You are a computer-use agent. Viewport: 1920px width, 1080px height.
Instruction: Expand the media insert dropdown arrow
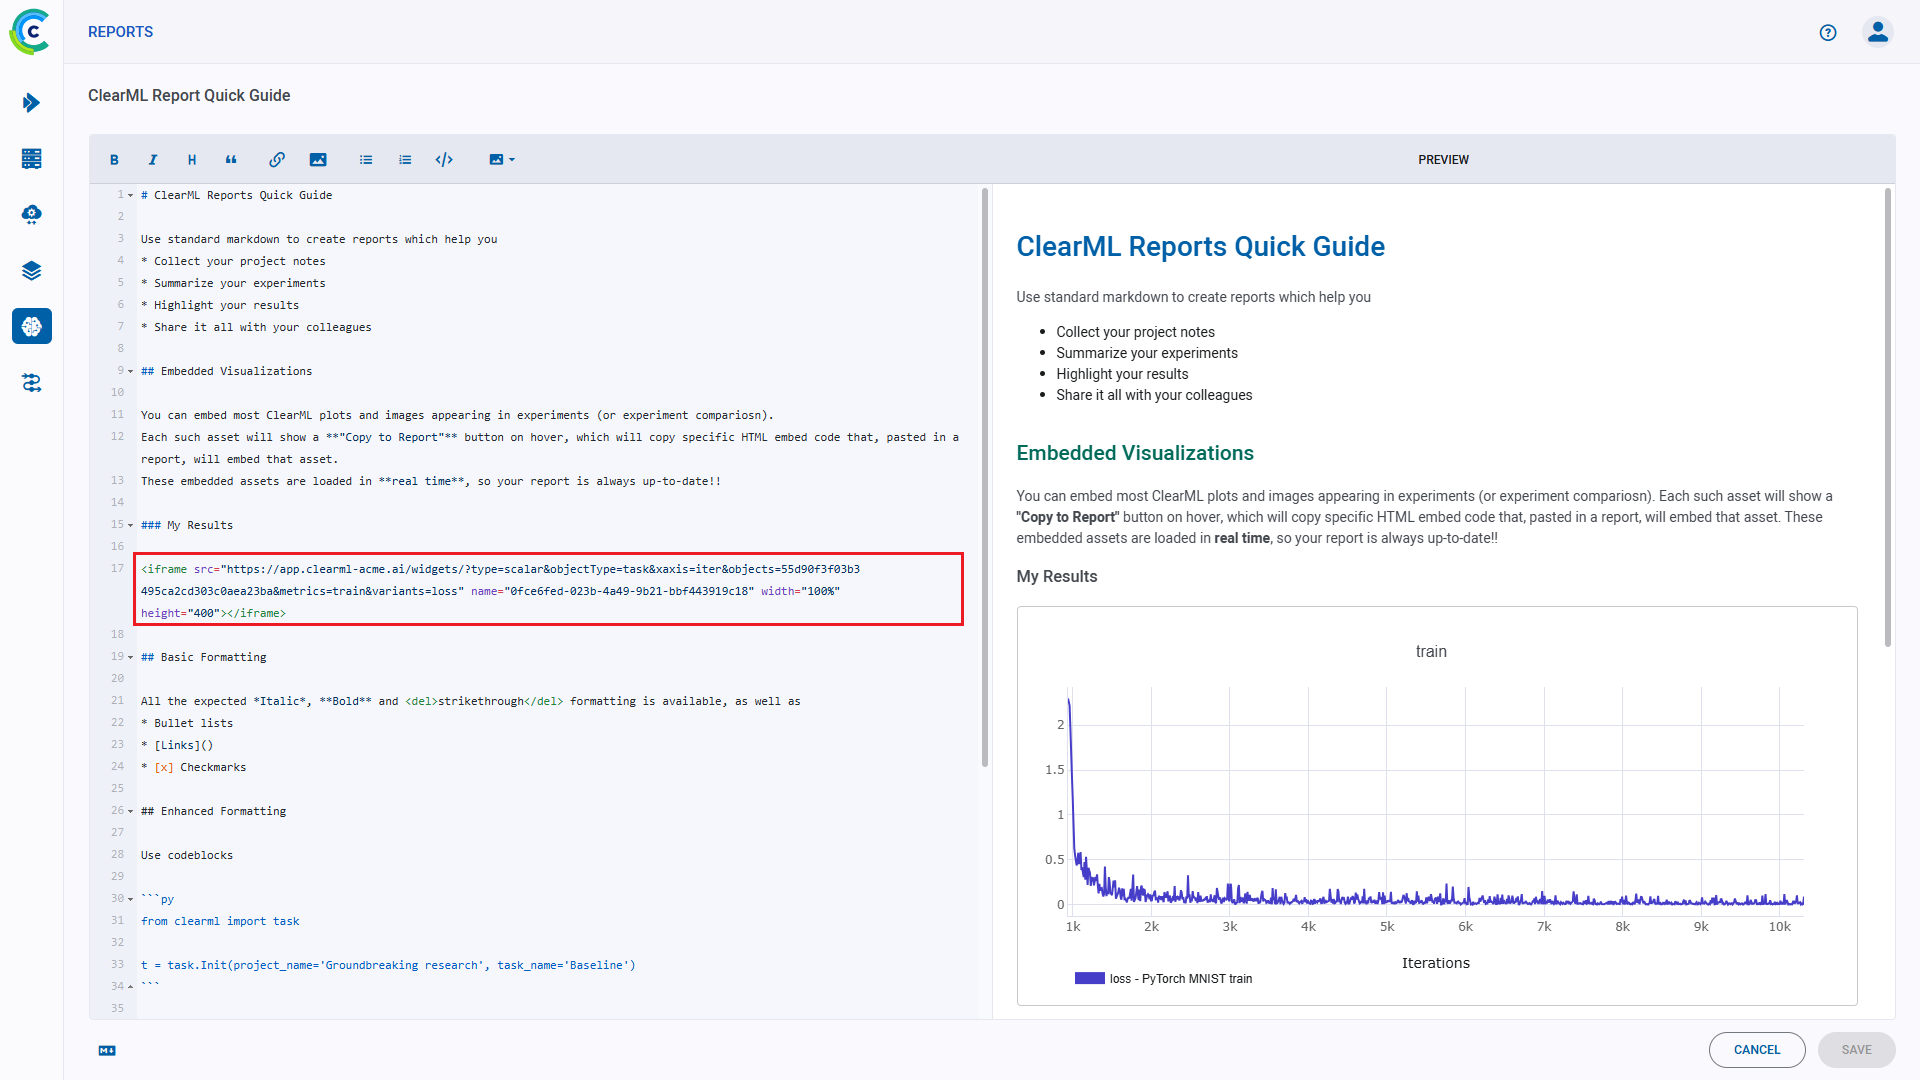pyautogui.click(x=508, y=158)
